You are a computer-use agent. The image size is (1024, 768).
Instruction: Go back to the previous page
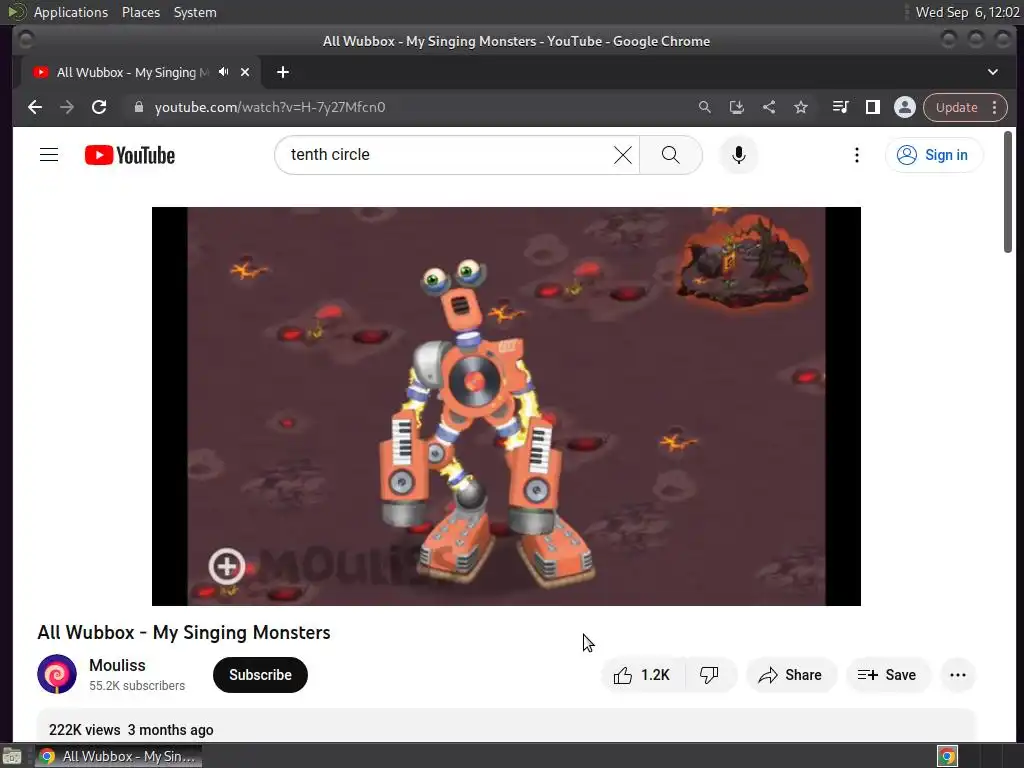coord(35,107)
